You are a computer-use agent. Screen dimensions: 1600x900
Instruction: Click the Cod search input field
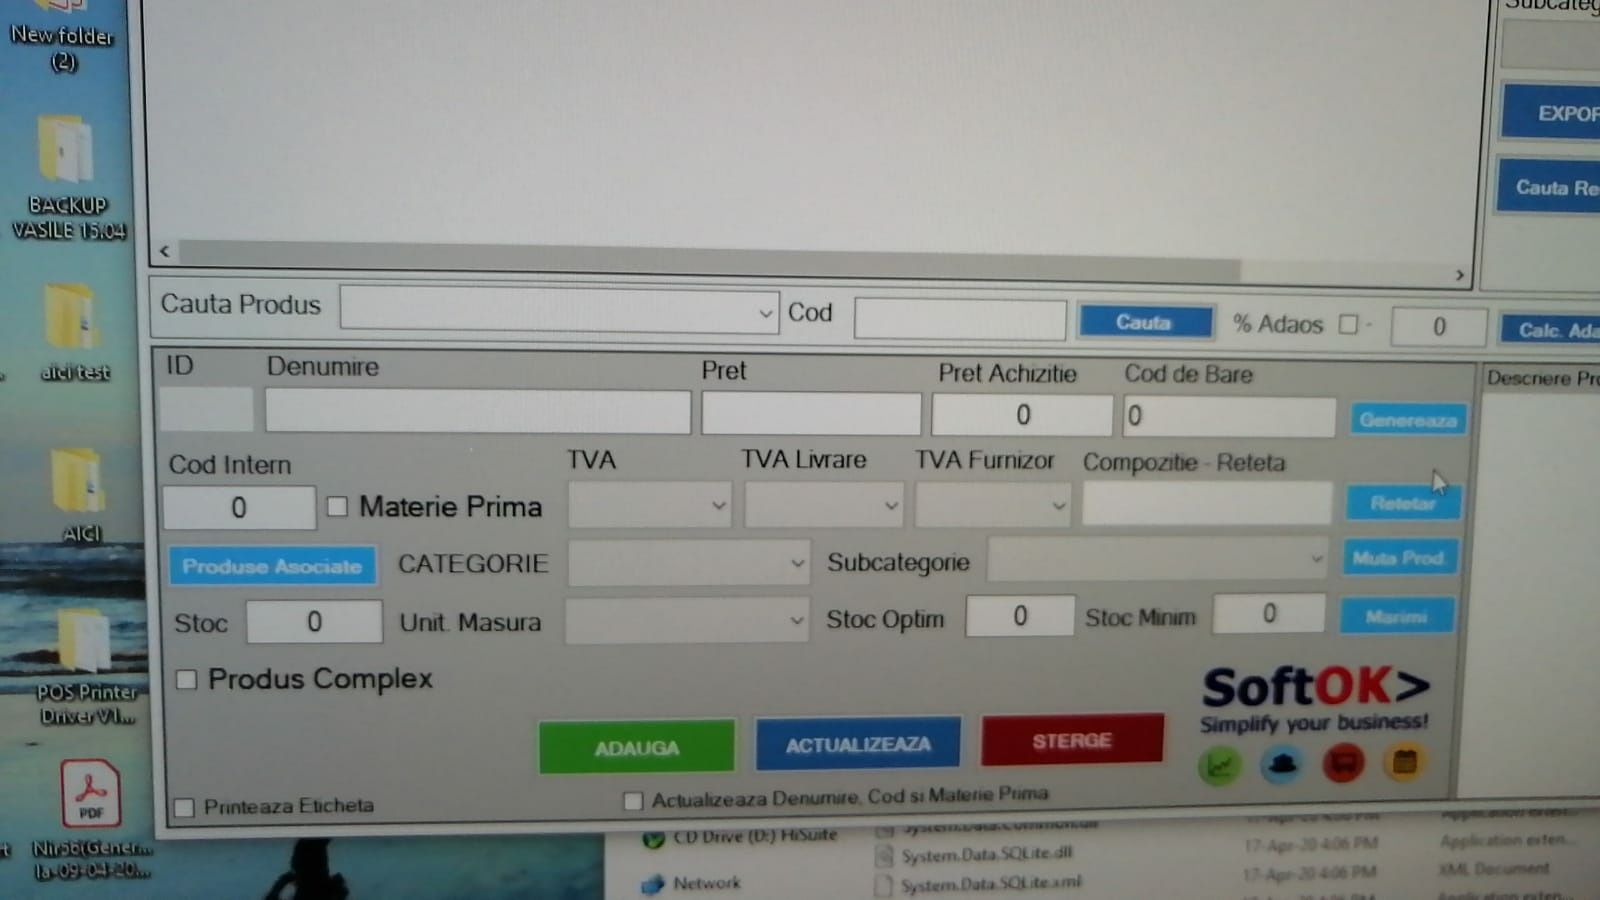[x=960, y=320]
